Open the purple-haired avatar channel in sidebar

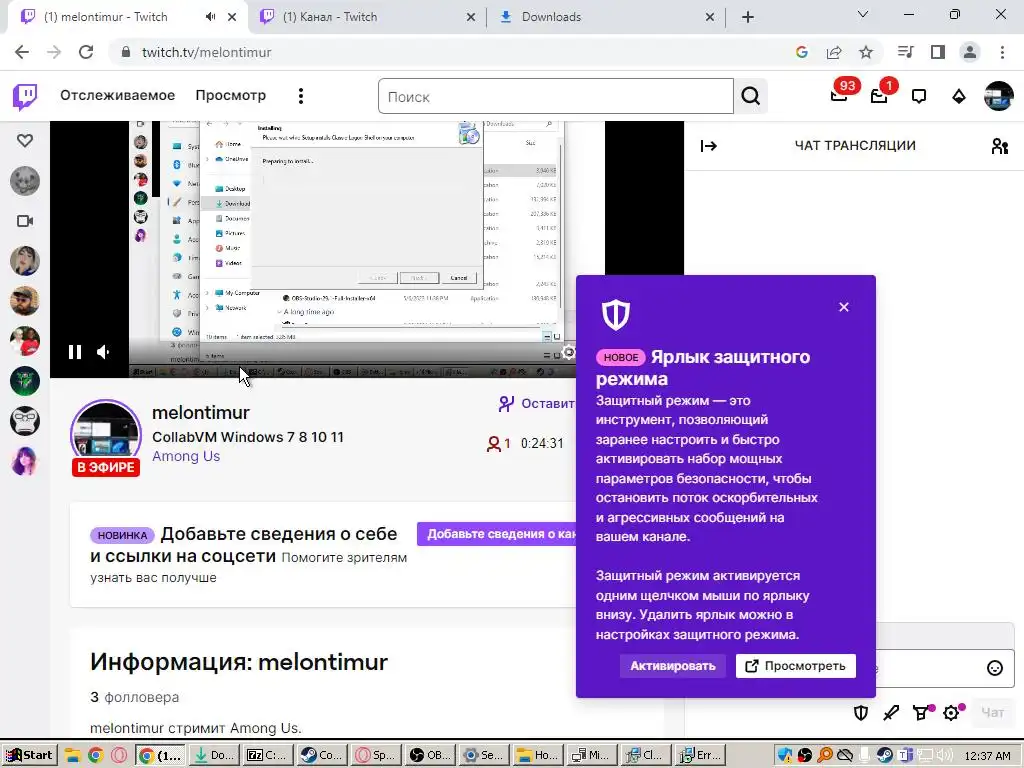coord(25,461)
